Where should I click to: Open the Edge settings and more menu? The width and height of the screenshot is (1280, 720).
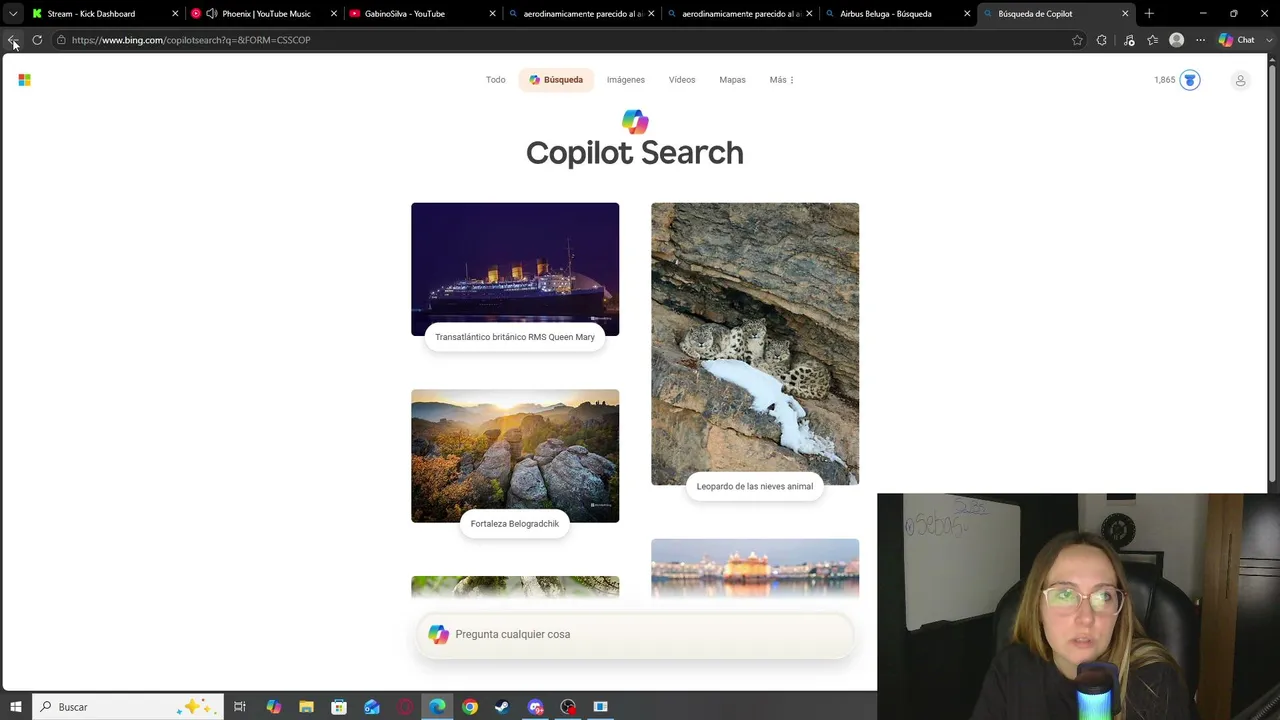1200,40
